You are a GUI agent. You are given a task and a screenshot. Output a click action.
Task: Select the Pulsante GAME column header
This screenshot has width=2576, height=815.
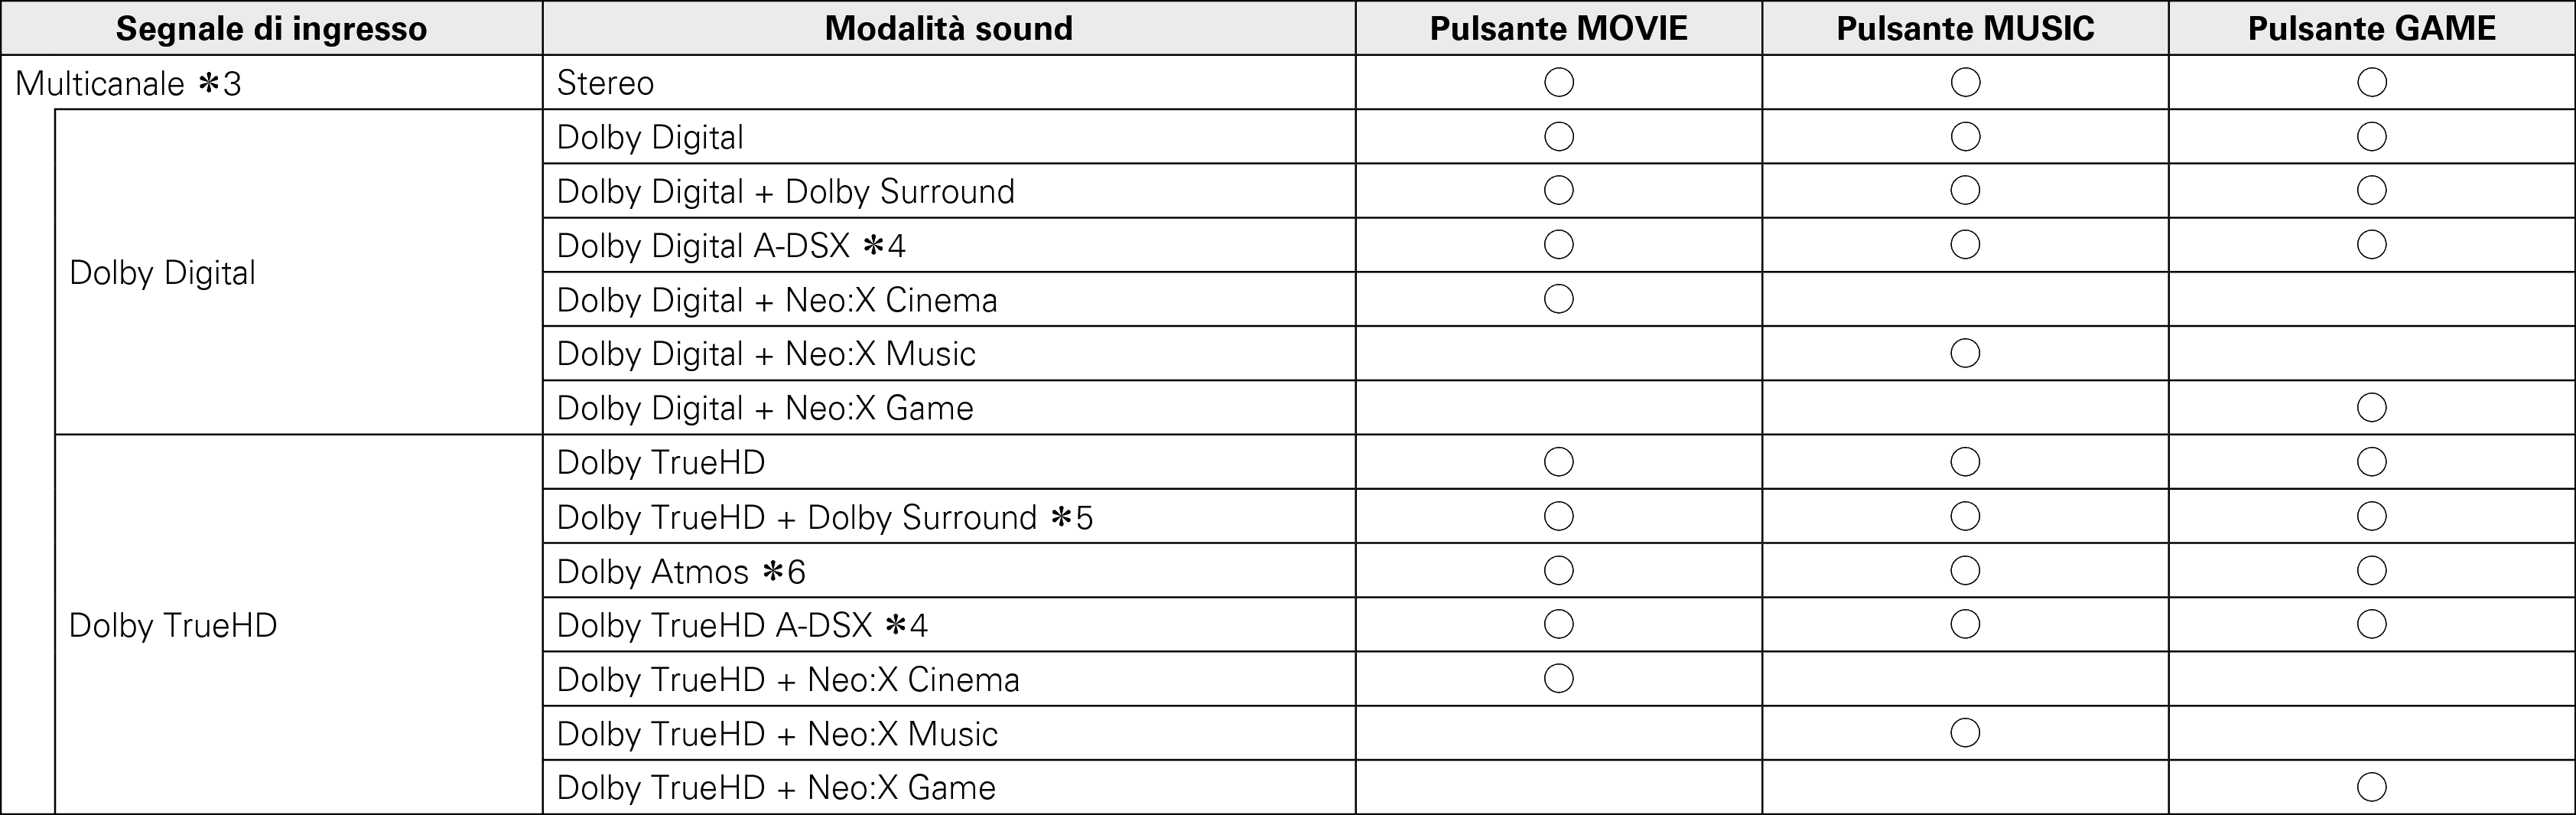coord(2371,28)
